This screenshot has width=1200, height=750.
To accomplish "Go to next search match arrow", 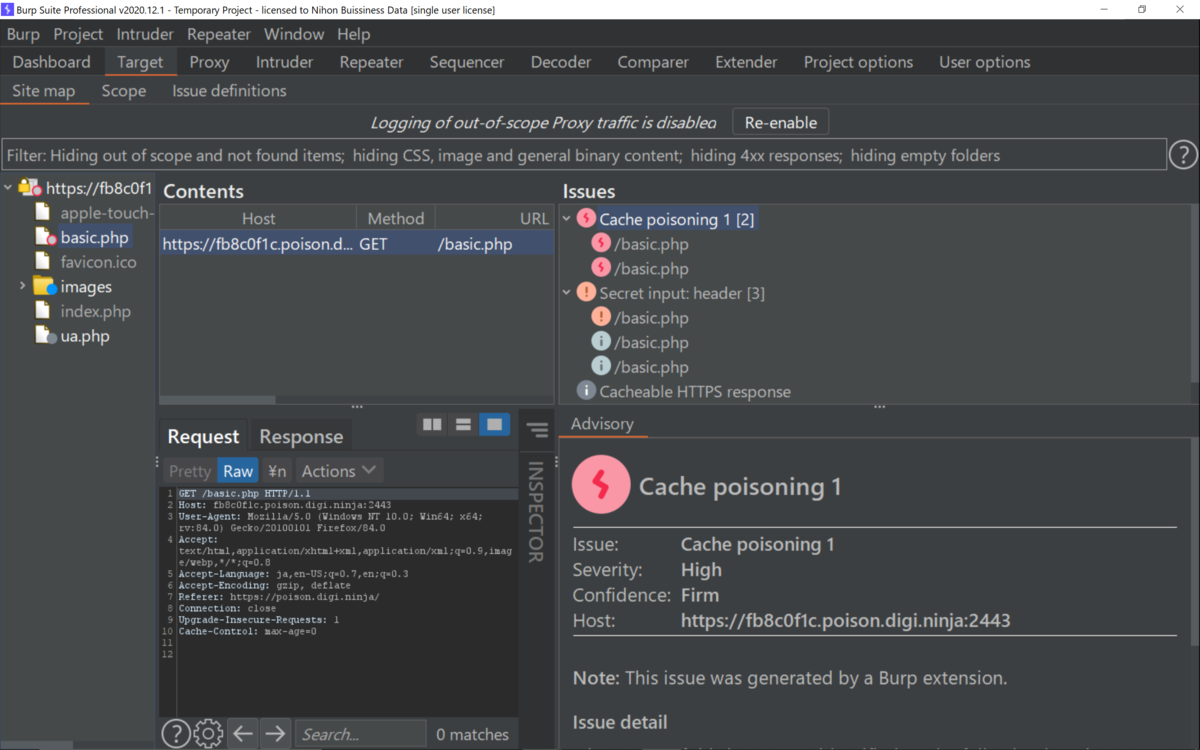I will point(275,734).
